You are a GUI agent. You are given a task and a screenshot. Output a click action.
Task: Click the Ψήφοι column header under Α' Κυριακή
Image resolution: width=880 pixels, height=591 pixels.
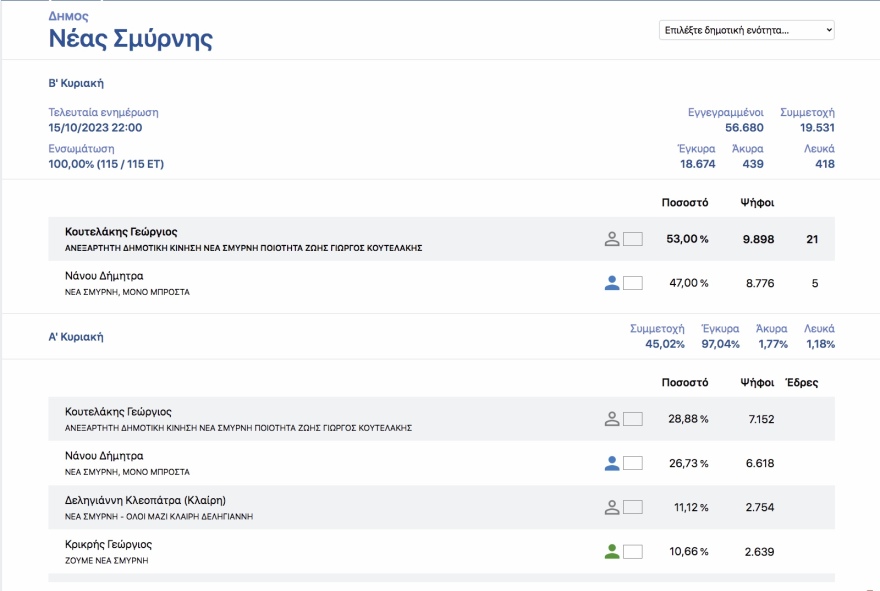(757, 383)
